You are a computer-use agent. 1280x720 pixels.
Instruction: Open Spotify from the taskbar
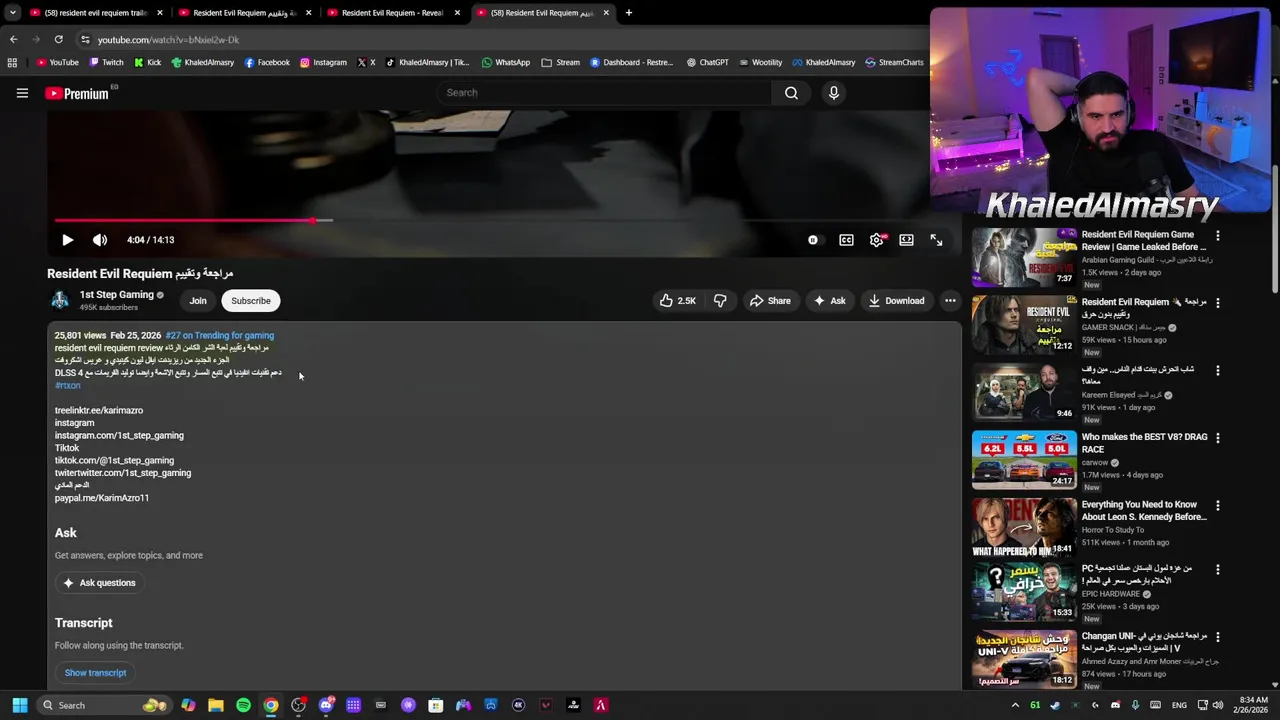(x=243, y=705)
